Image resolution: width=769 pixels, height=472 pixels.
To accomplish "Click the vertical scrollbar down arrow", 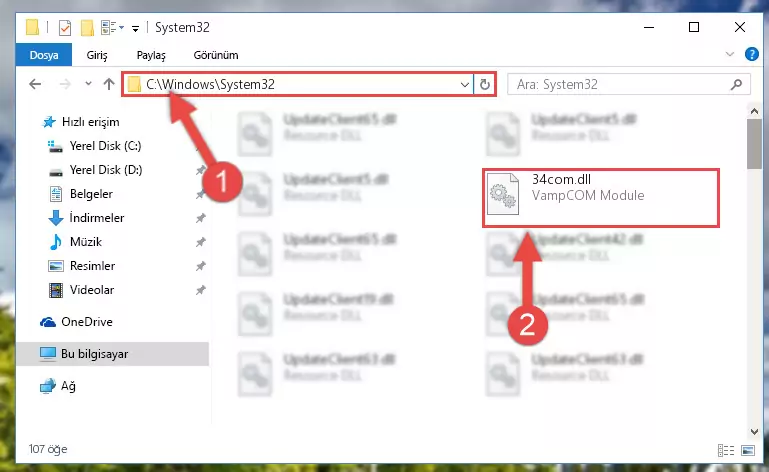I will [754, 432].
